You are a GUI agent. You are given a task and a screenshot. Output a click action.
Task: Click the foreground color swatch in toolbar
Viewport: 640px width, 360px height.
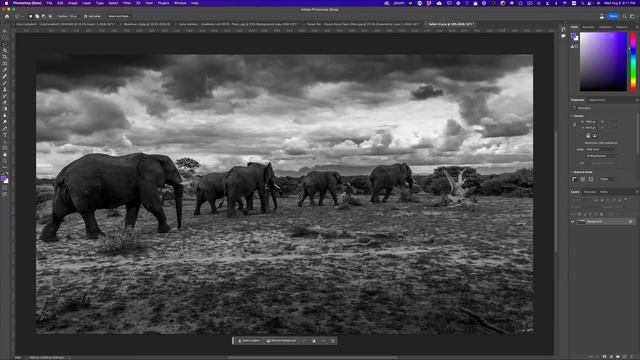[4, 178]
